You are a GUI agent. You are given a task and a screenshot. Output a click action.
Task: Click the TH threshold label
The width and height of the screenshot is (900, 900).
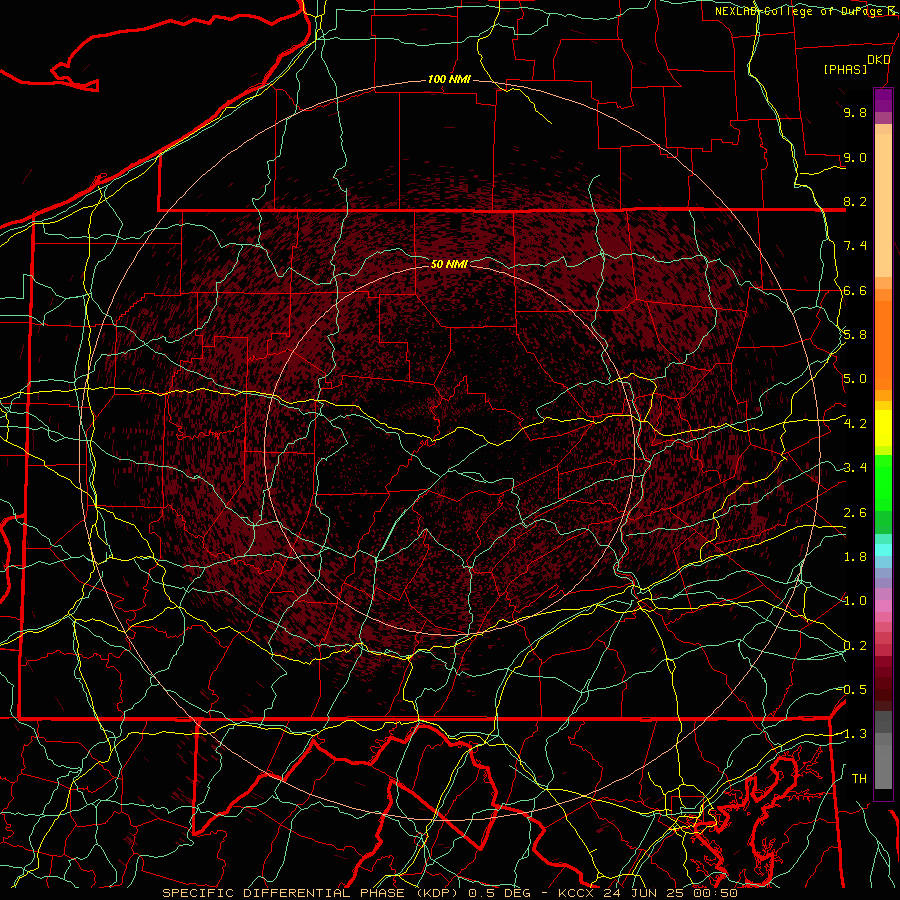pyautogui.click(x=859, y=779)
